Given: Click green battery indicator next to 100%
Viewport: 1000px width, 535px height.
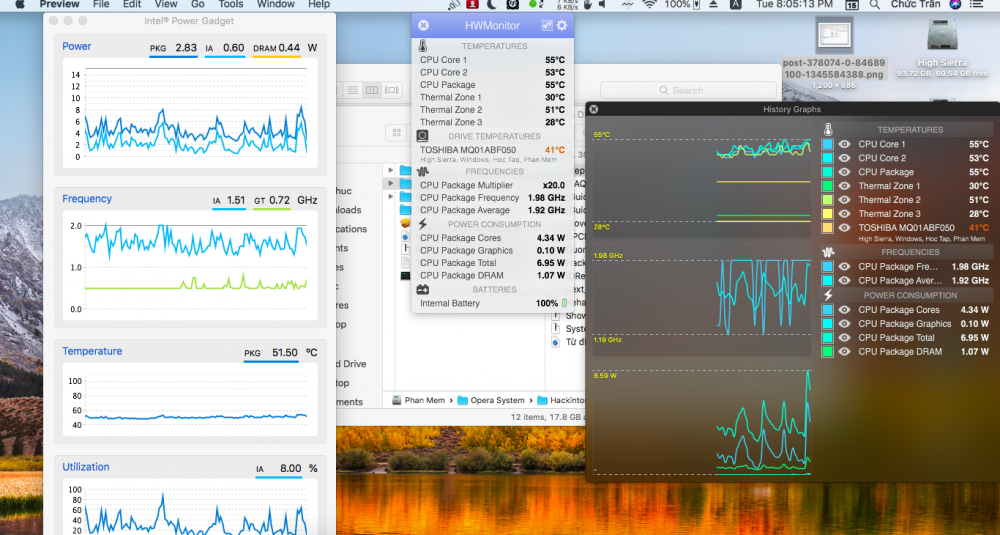Looking at the screenshot, I should pyautogui.click(x=564, y=304).
